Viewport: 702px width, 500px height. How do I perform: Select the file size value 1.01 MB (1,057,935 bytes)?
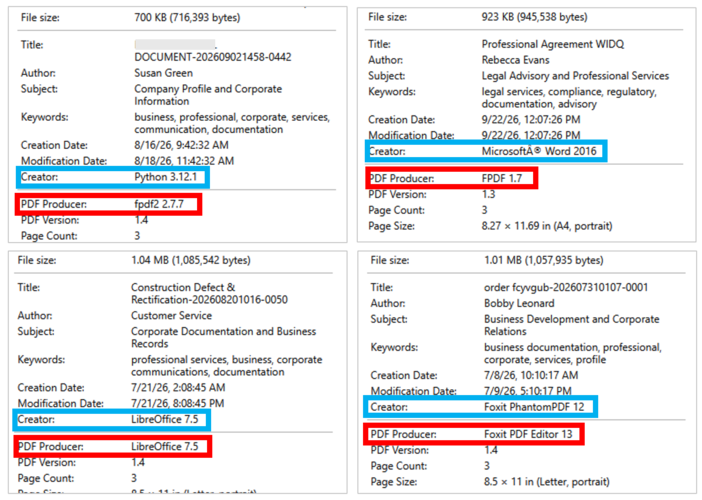[x=544, y=260]
